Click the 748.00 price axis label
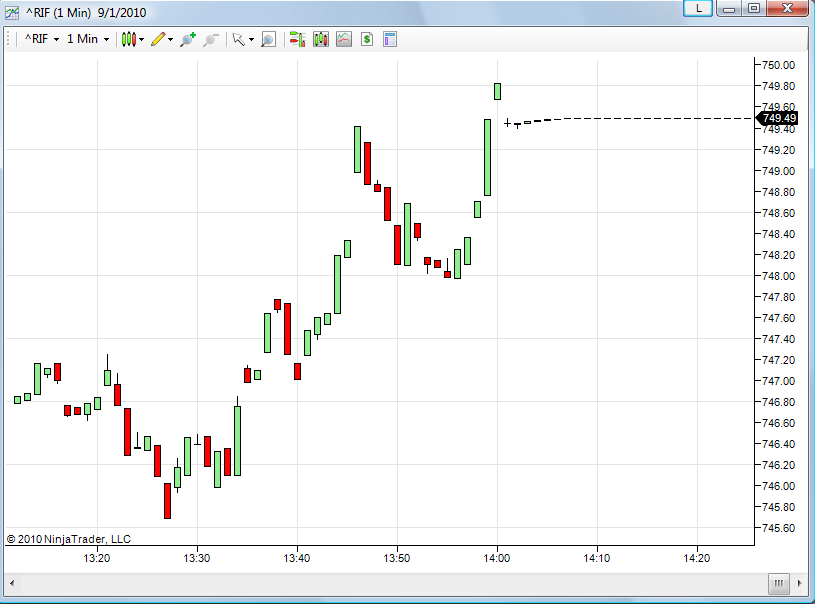 pos(778,276)
